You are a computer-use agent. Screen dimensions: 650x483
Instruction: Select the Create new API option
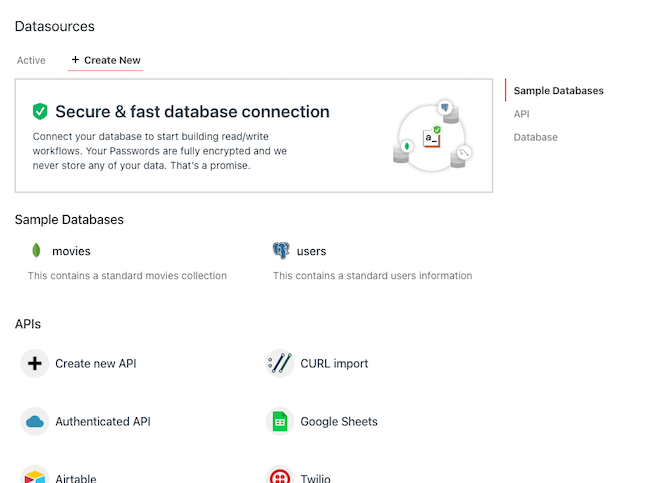(95, 363)
